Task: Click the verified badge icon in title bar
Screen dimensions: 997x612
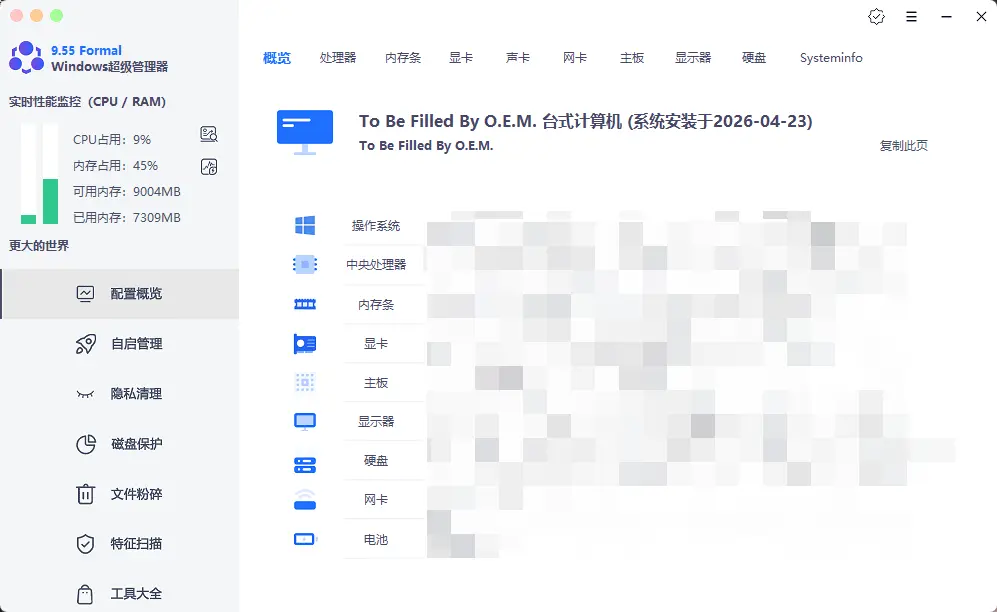Action: click(x=876, y=17)
